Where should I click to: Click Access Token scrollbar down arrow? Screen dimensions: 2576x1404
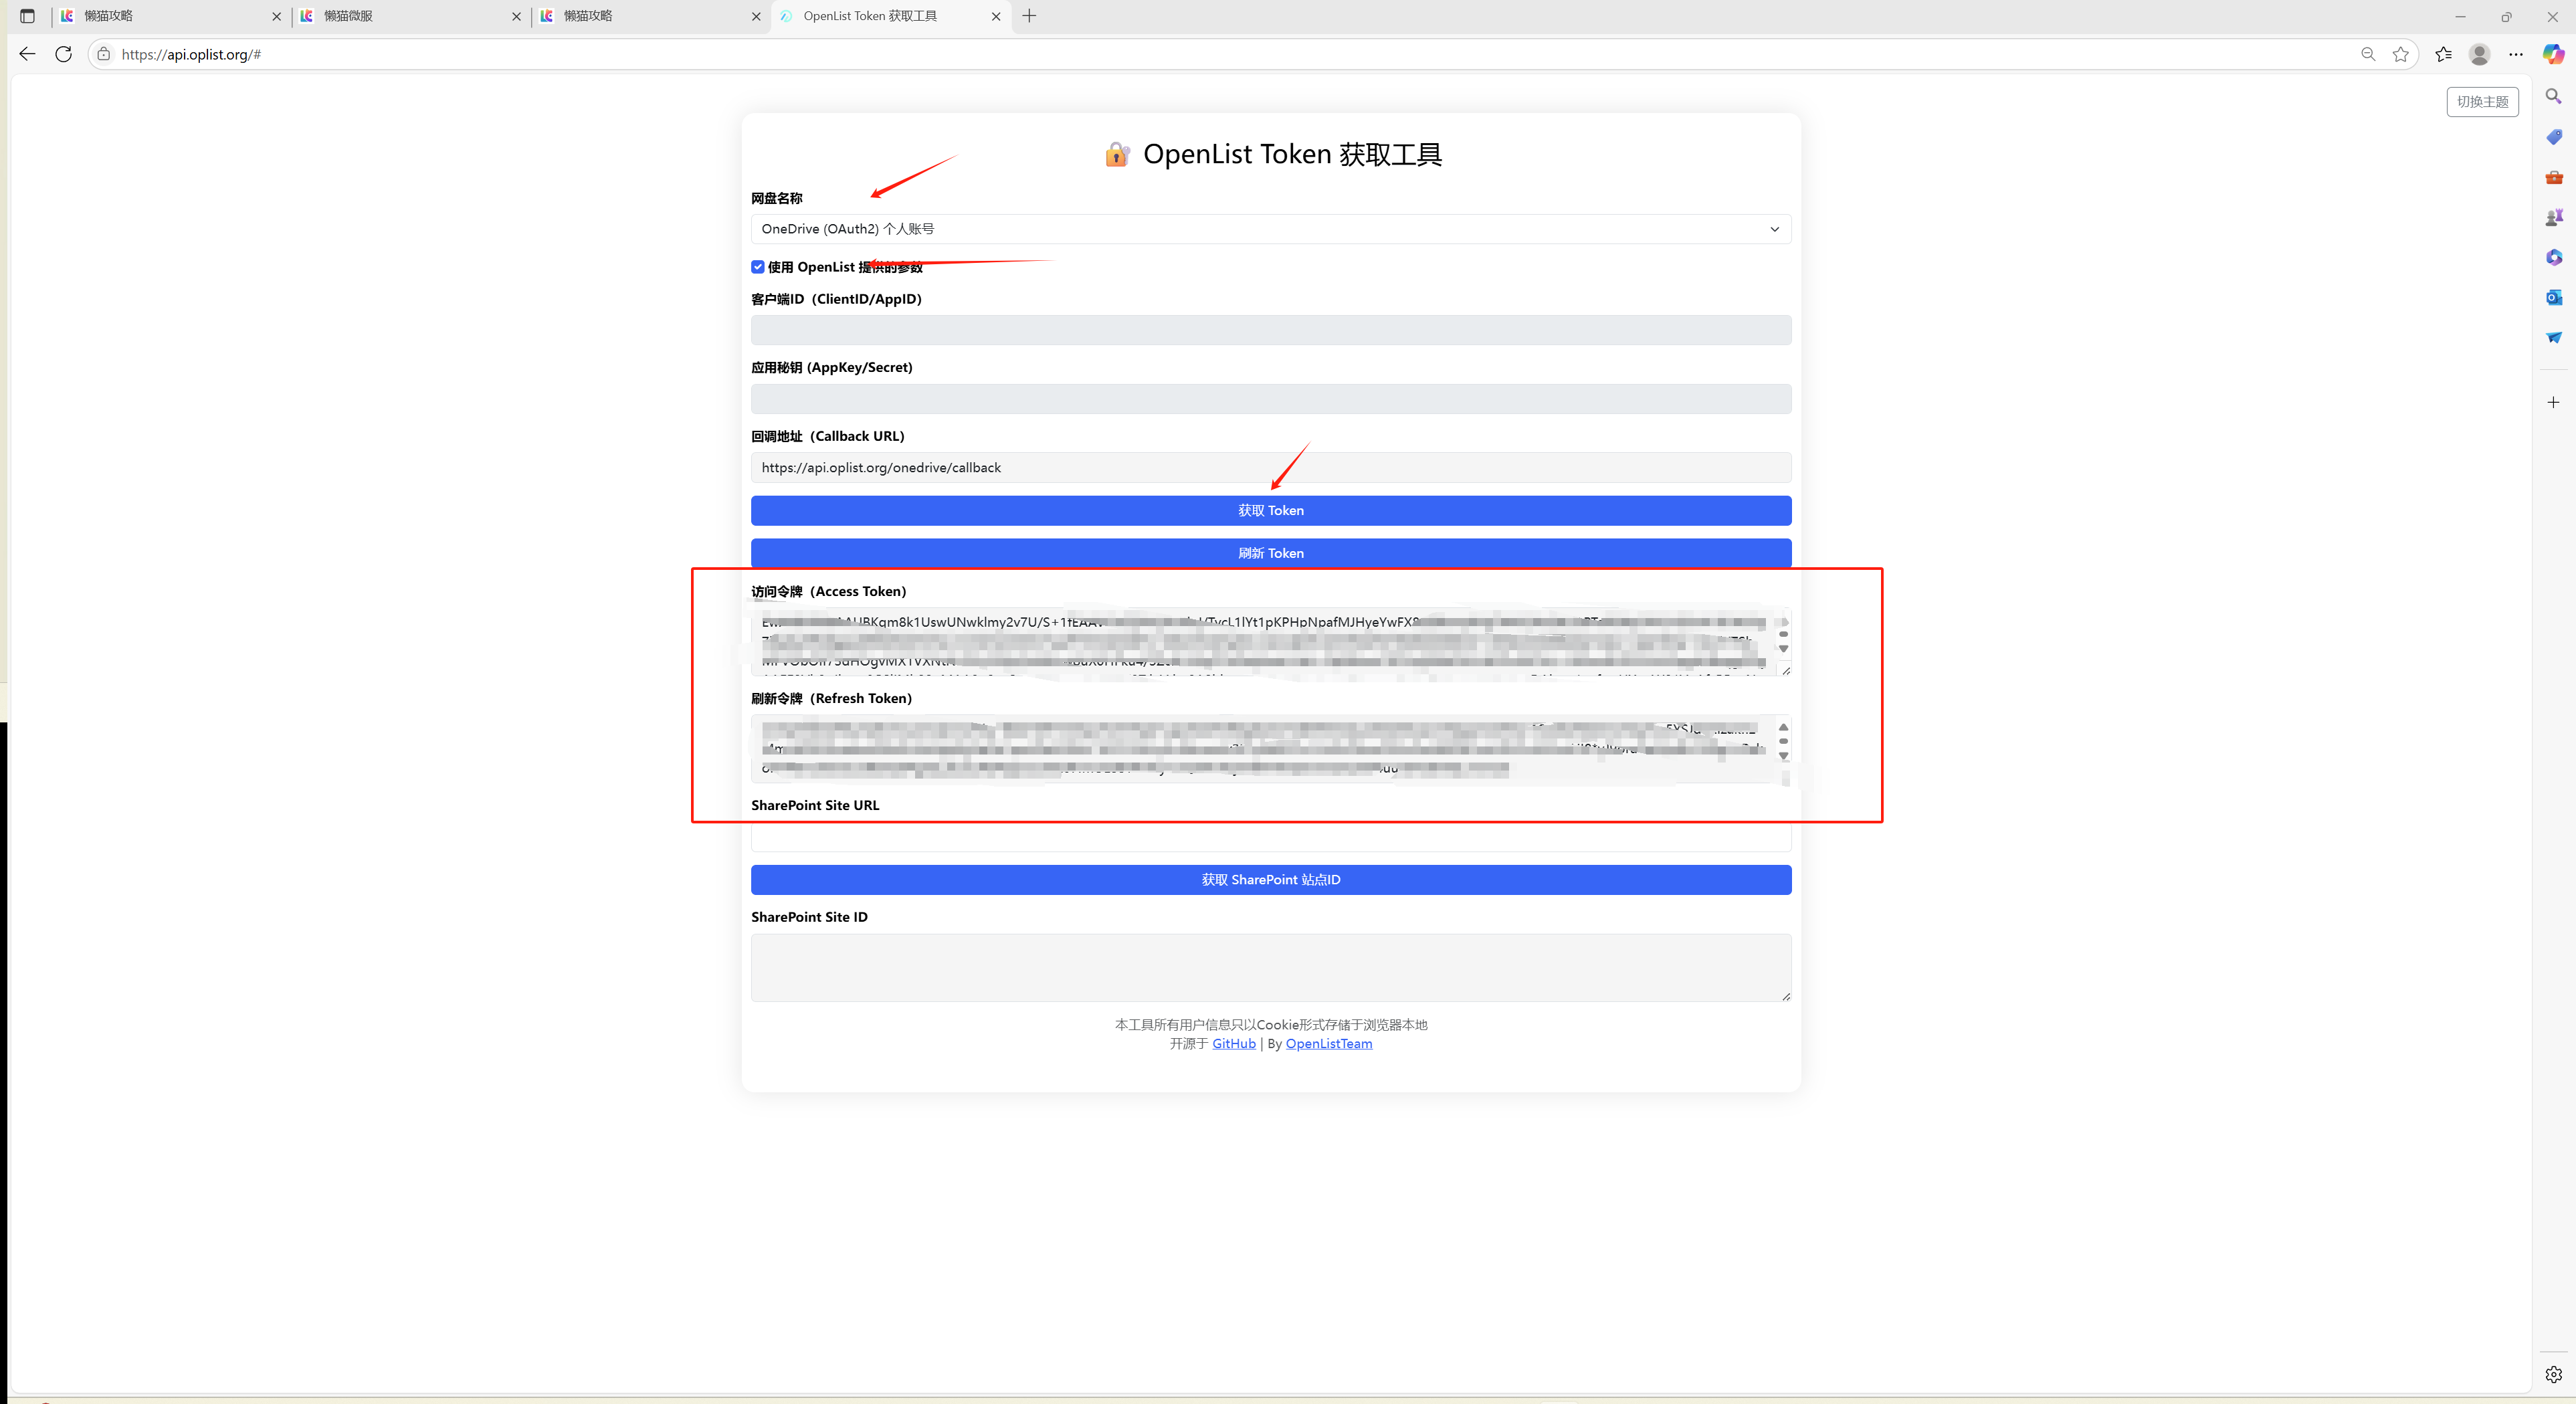[x=1783, y=649]
